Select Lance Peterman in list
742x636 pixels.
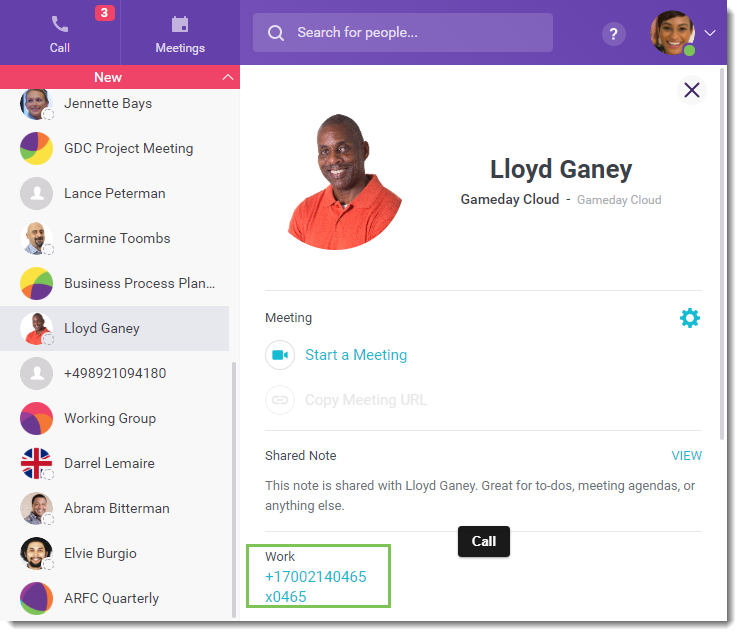pyautogui.click(x=115, y=193)
